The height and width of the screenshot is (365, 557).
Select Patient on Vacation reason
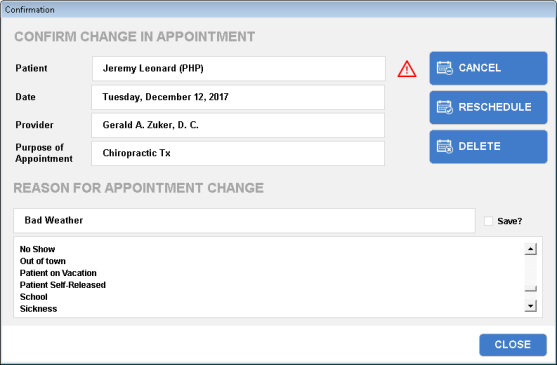click(58, 273)
